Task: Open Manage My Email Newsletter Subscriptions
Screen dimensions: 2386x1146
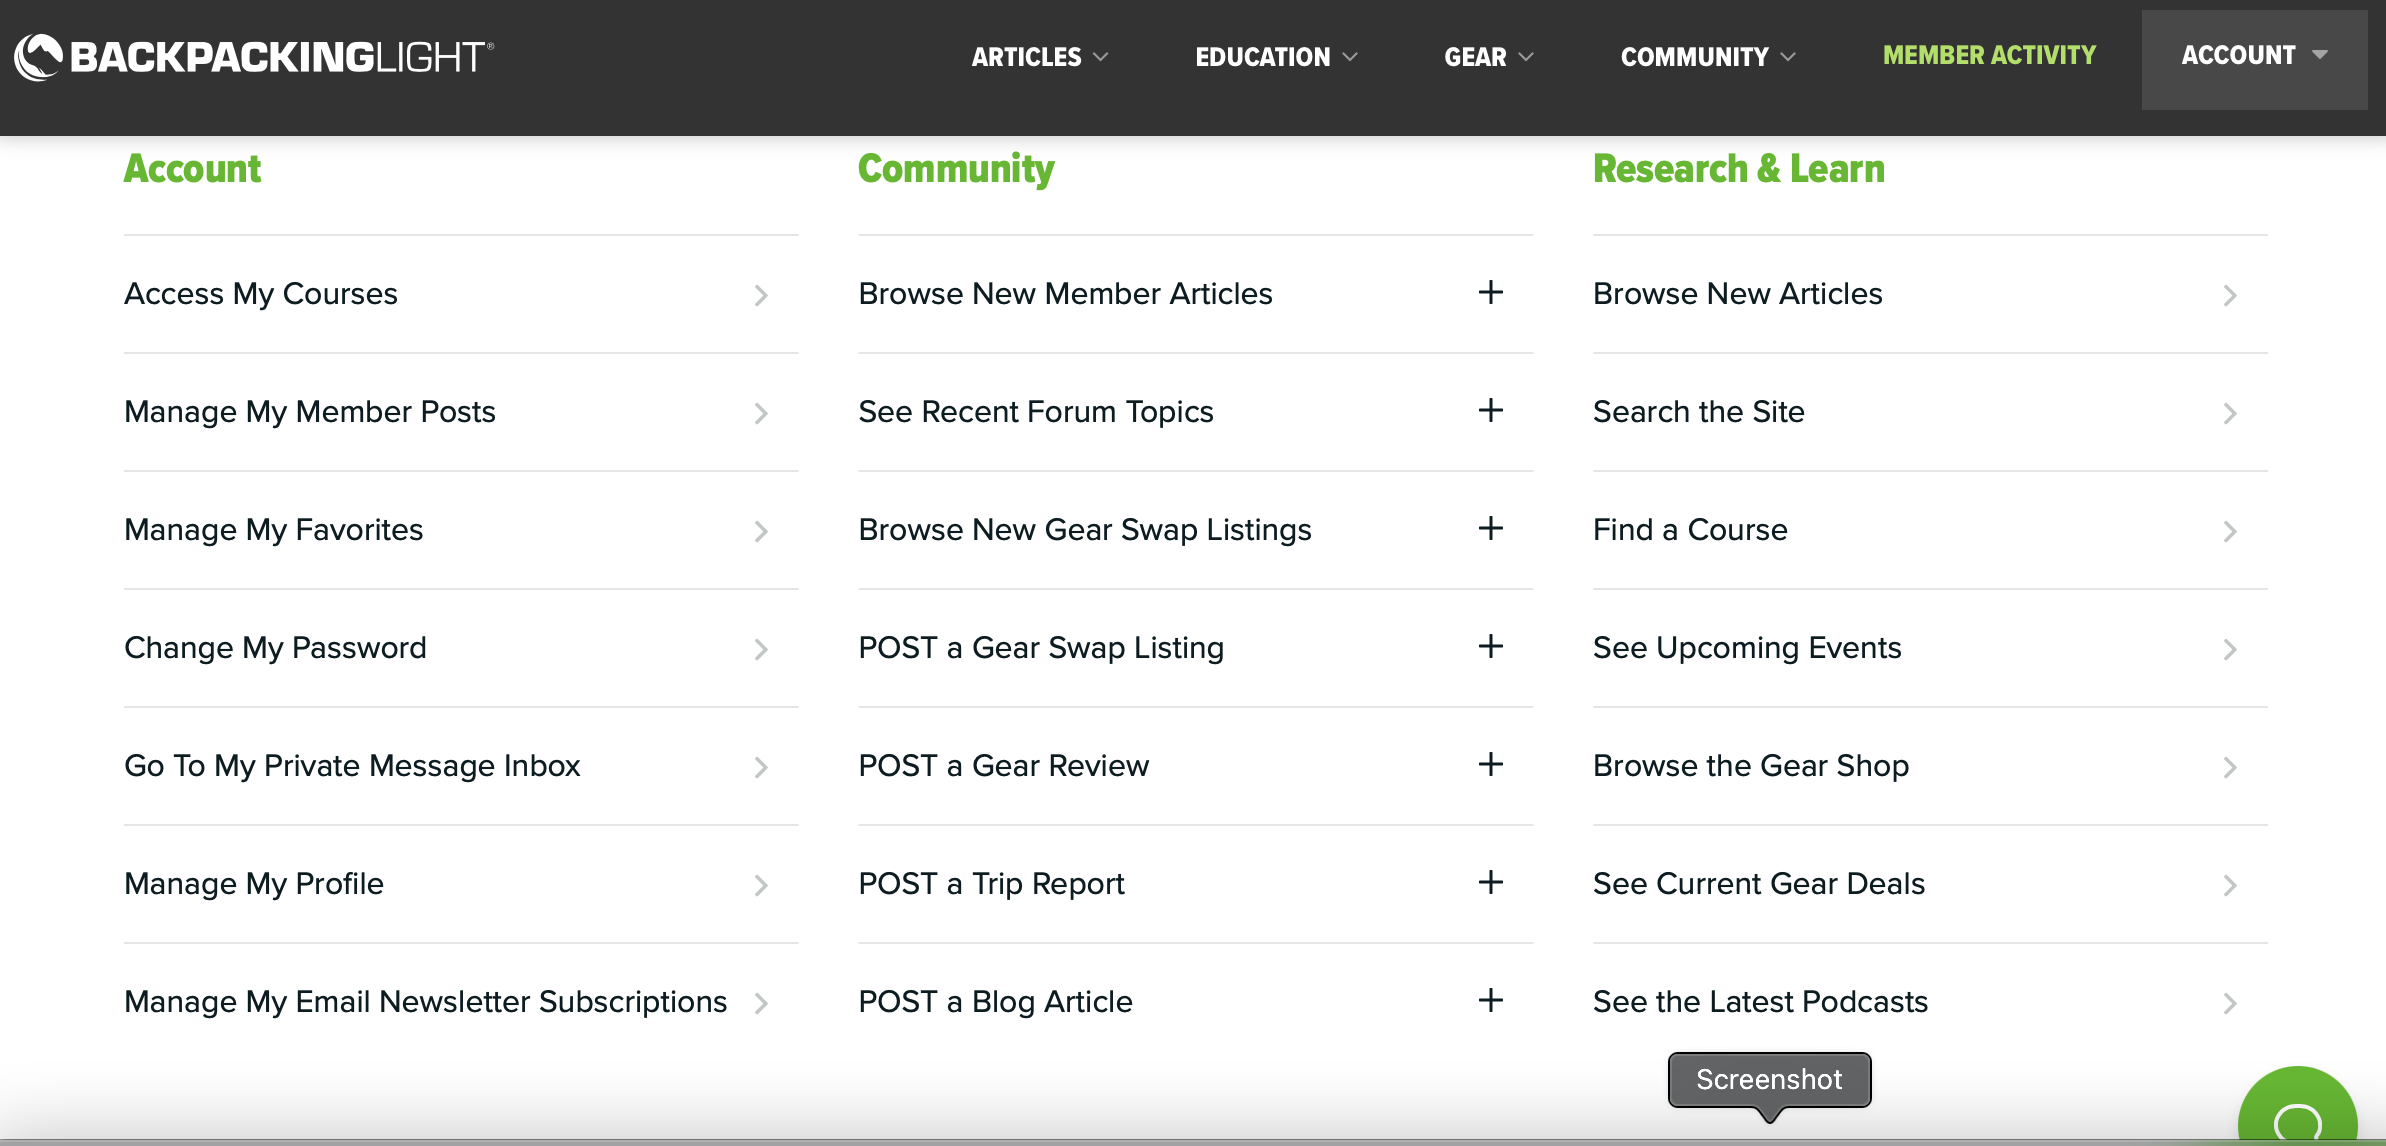Action: (425, 1002)
